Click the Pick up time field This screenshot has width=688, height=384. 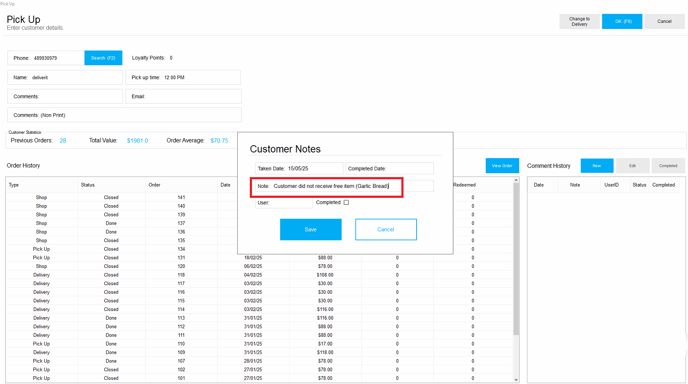183,77
